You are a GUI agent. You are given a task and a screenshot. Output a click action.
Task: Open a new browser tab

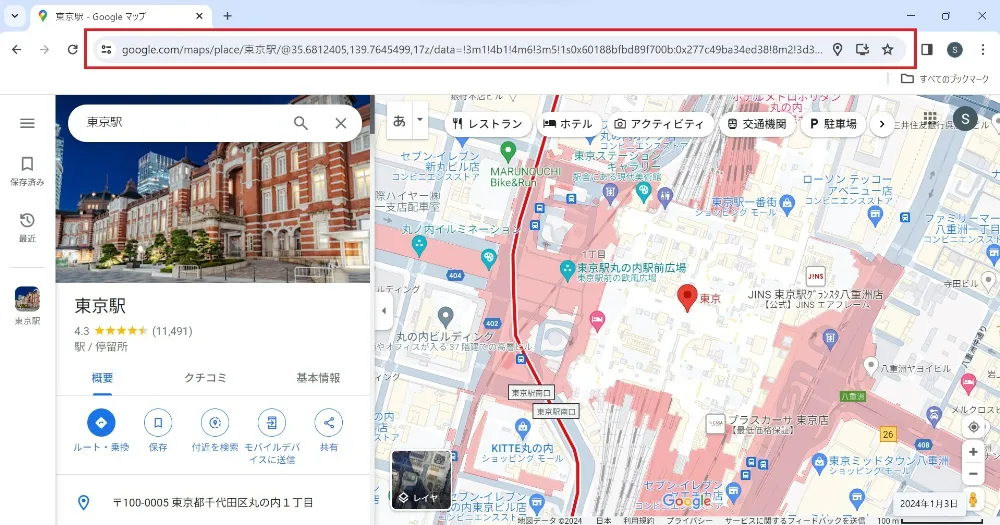pos(227,16)
